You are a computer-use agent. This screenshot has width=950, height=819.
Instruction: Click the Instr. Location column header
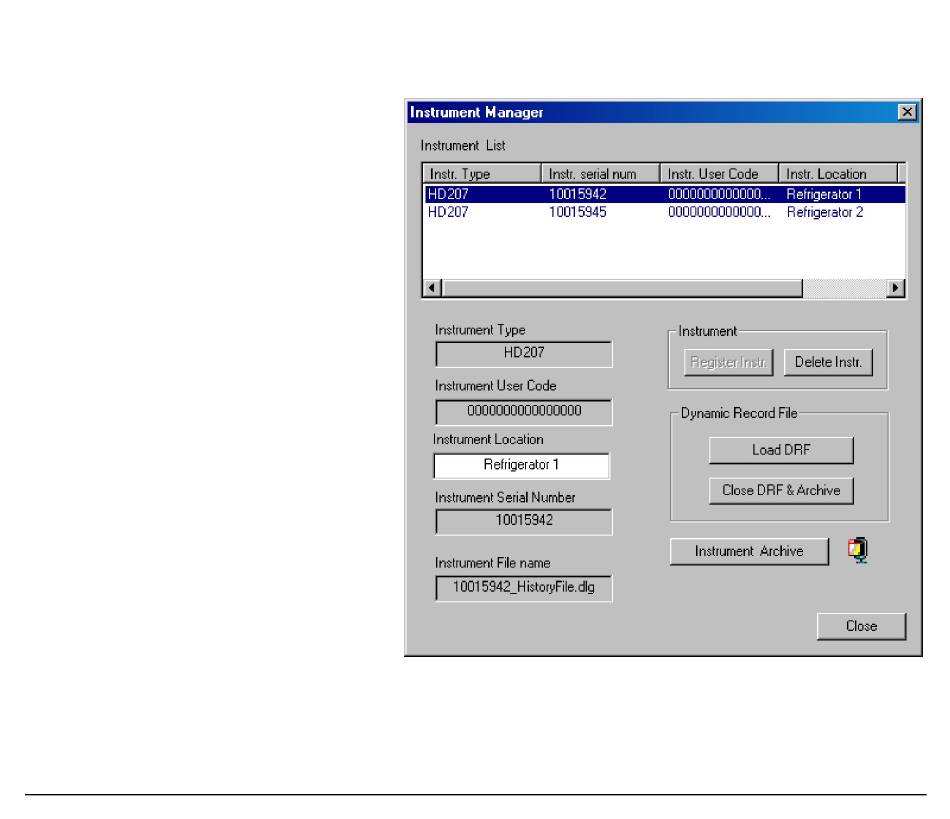pos(838,174)
